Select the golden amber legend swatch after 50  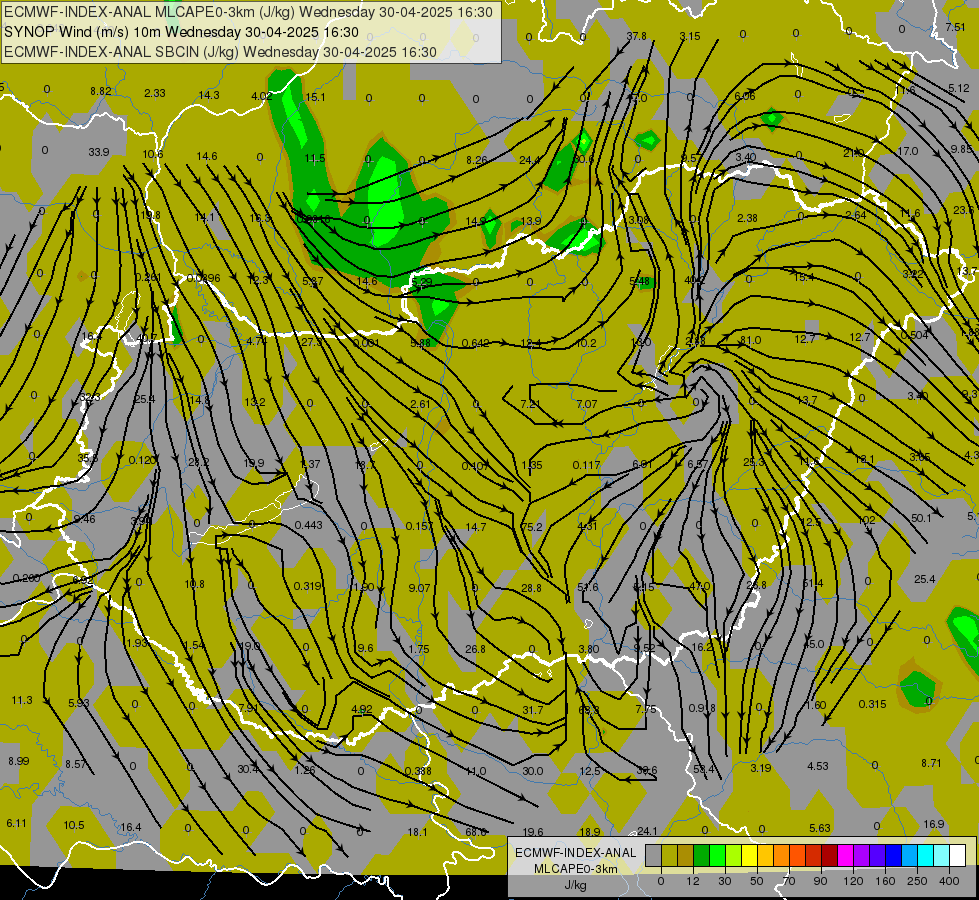(x=765, y=855)
